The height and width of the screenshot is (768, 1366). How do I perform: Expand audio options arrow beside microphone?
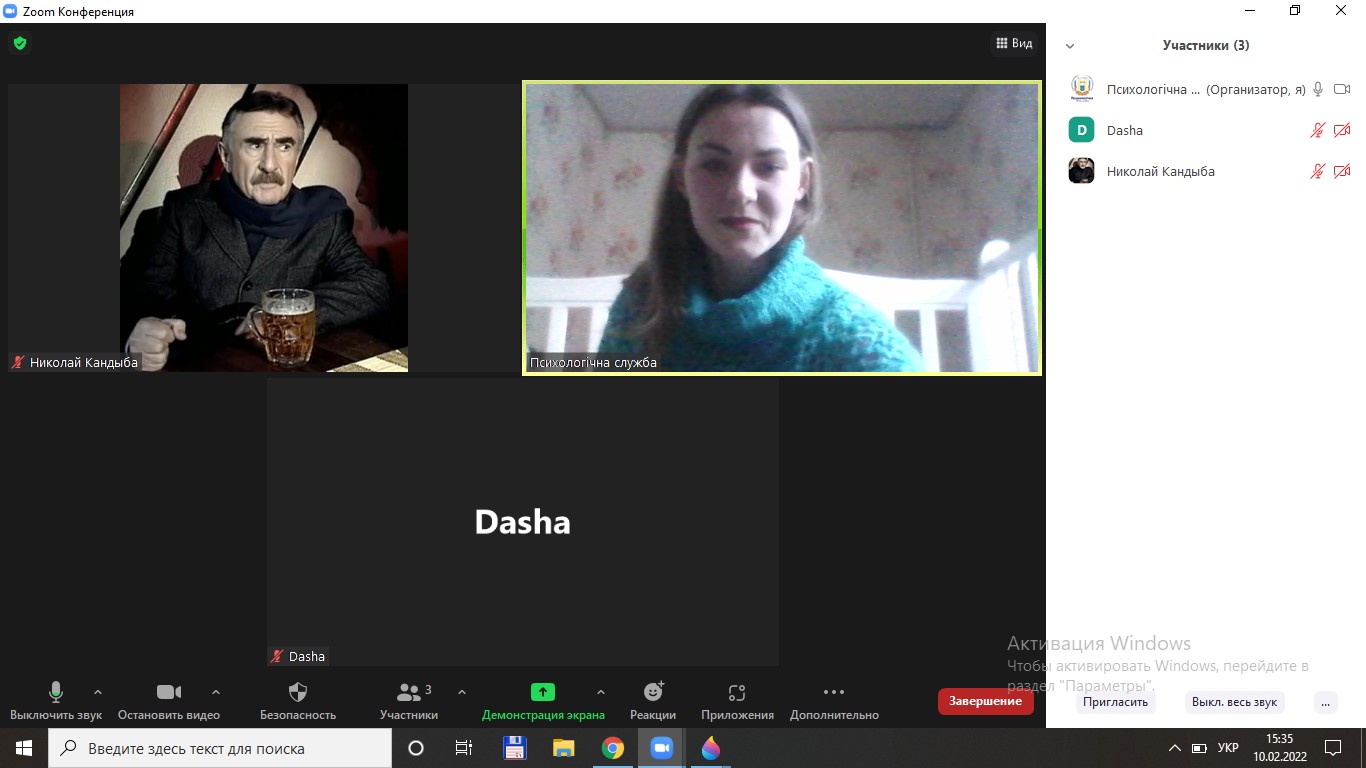97,692
